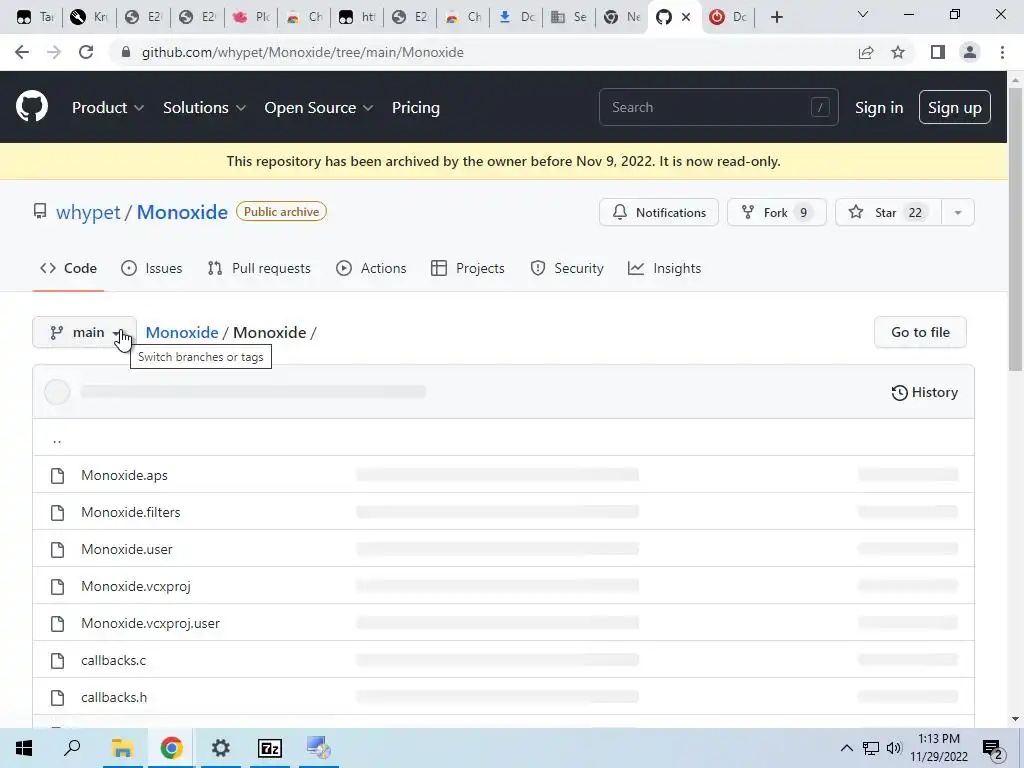
Task: Open the Star lists dropdown arrow
Action: [x=957, y=212]
